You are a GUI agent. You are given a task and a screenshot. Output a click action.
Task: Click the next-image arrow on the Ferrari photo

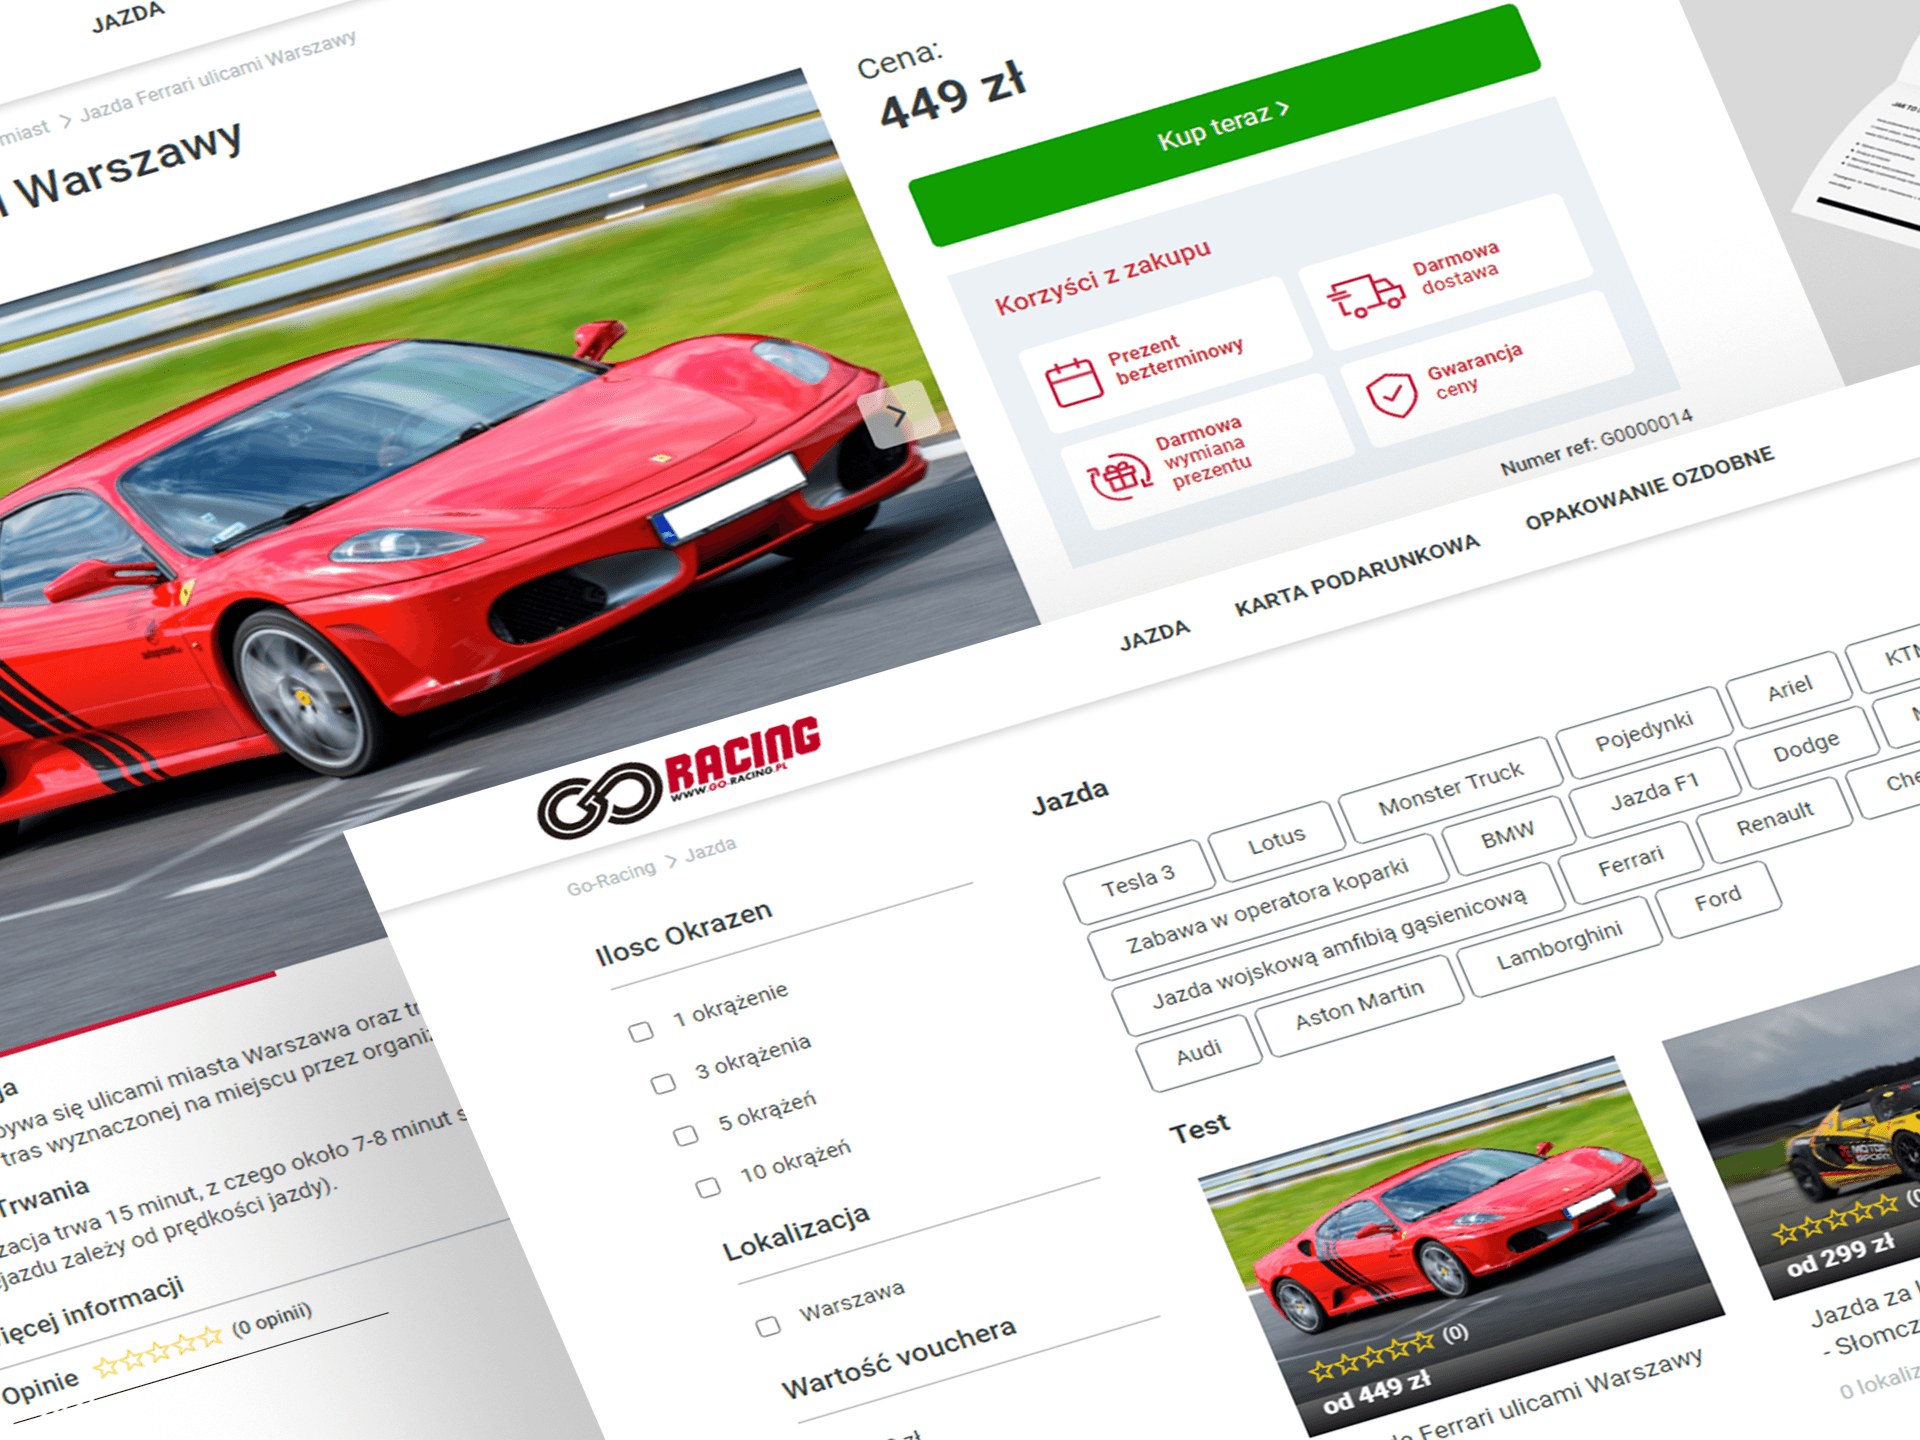coord(897,415)
